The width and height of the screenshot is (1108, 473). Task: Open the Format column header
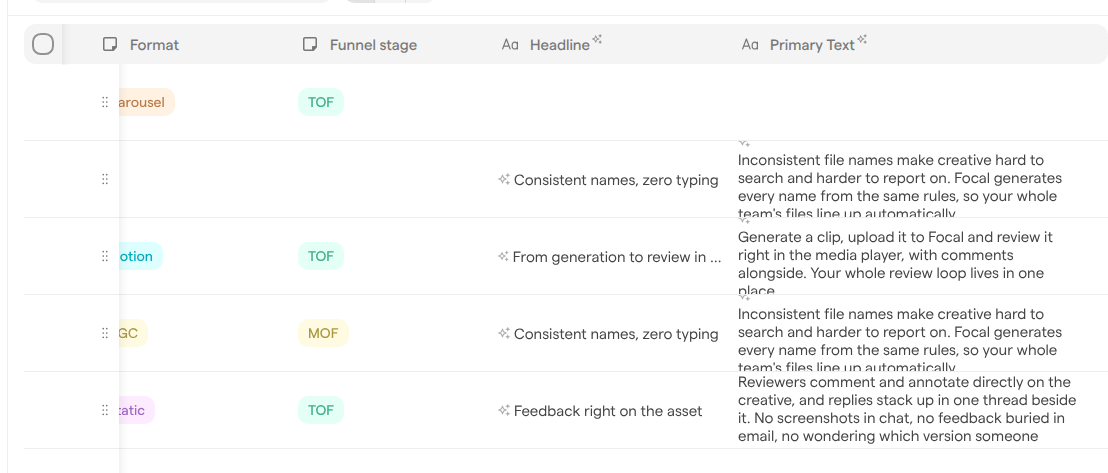154,45
